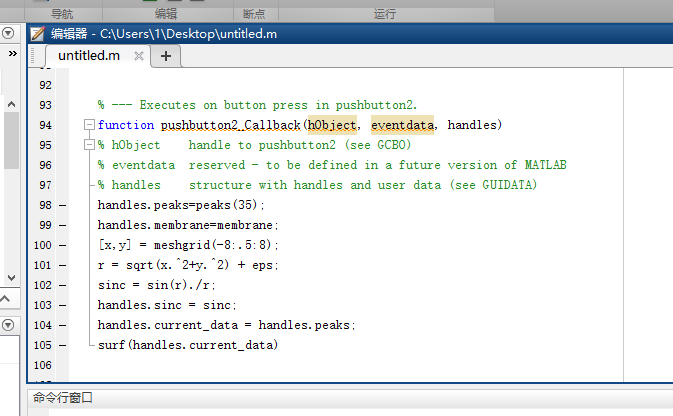
Task: Set breakpoint dash on line 103
Action: [63, 305]
